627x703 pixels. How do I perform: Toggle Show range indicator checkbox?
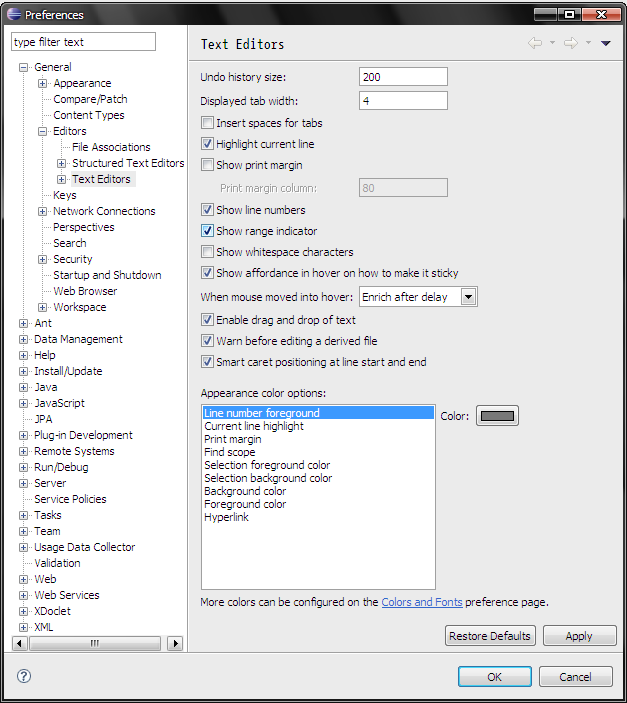coord(207,231)
